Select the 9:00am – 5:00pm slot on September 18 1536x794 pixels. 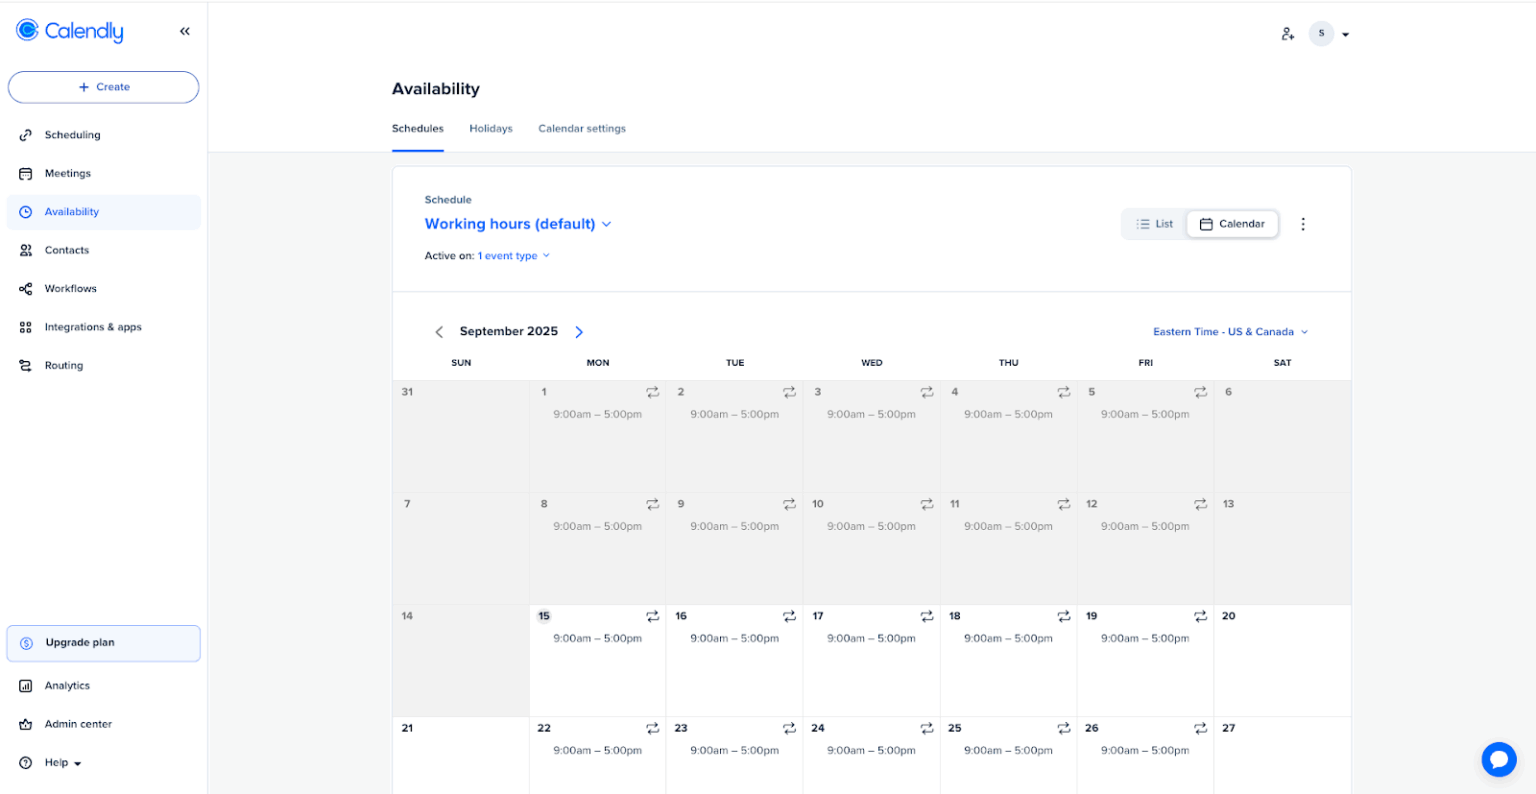point(1009,638)
